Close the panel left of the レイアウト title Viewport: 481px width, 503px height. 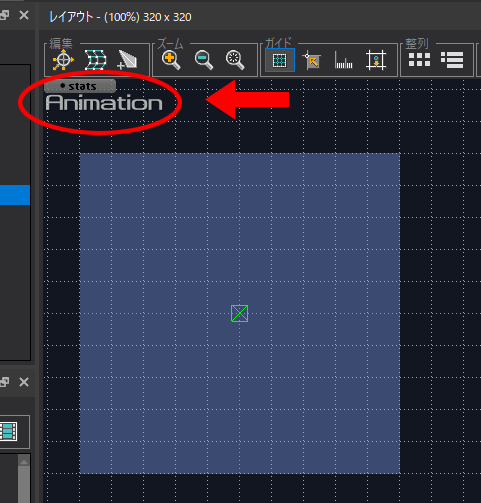tap(24, 15)
